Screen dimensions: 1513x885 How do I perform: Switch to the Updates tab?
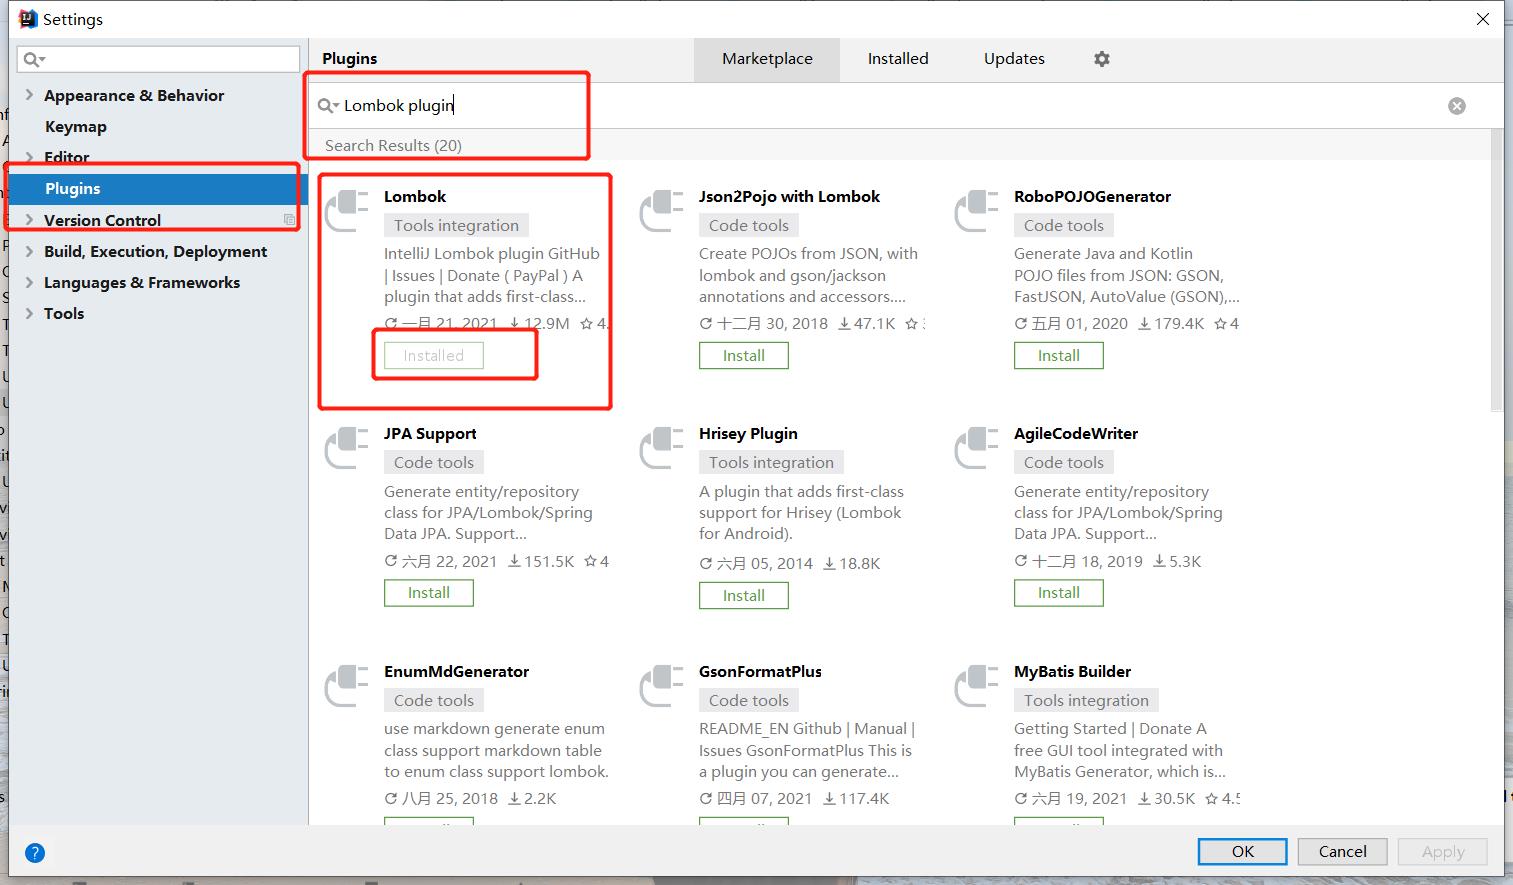click(x=1014, y=59)
